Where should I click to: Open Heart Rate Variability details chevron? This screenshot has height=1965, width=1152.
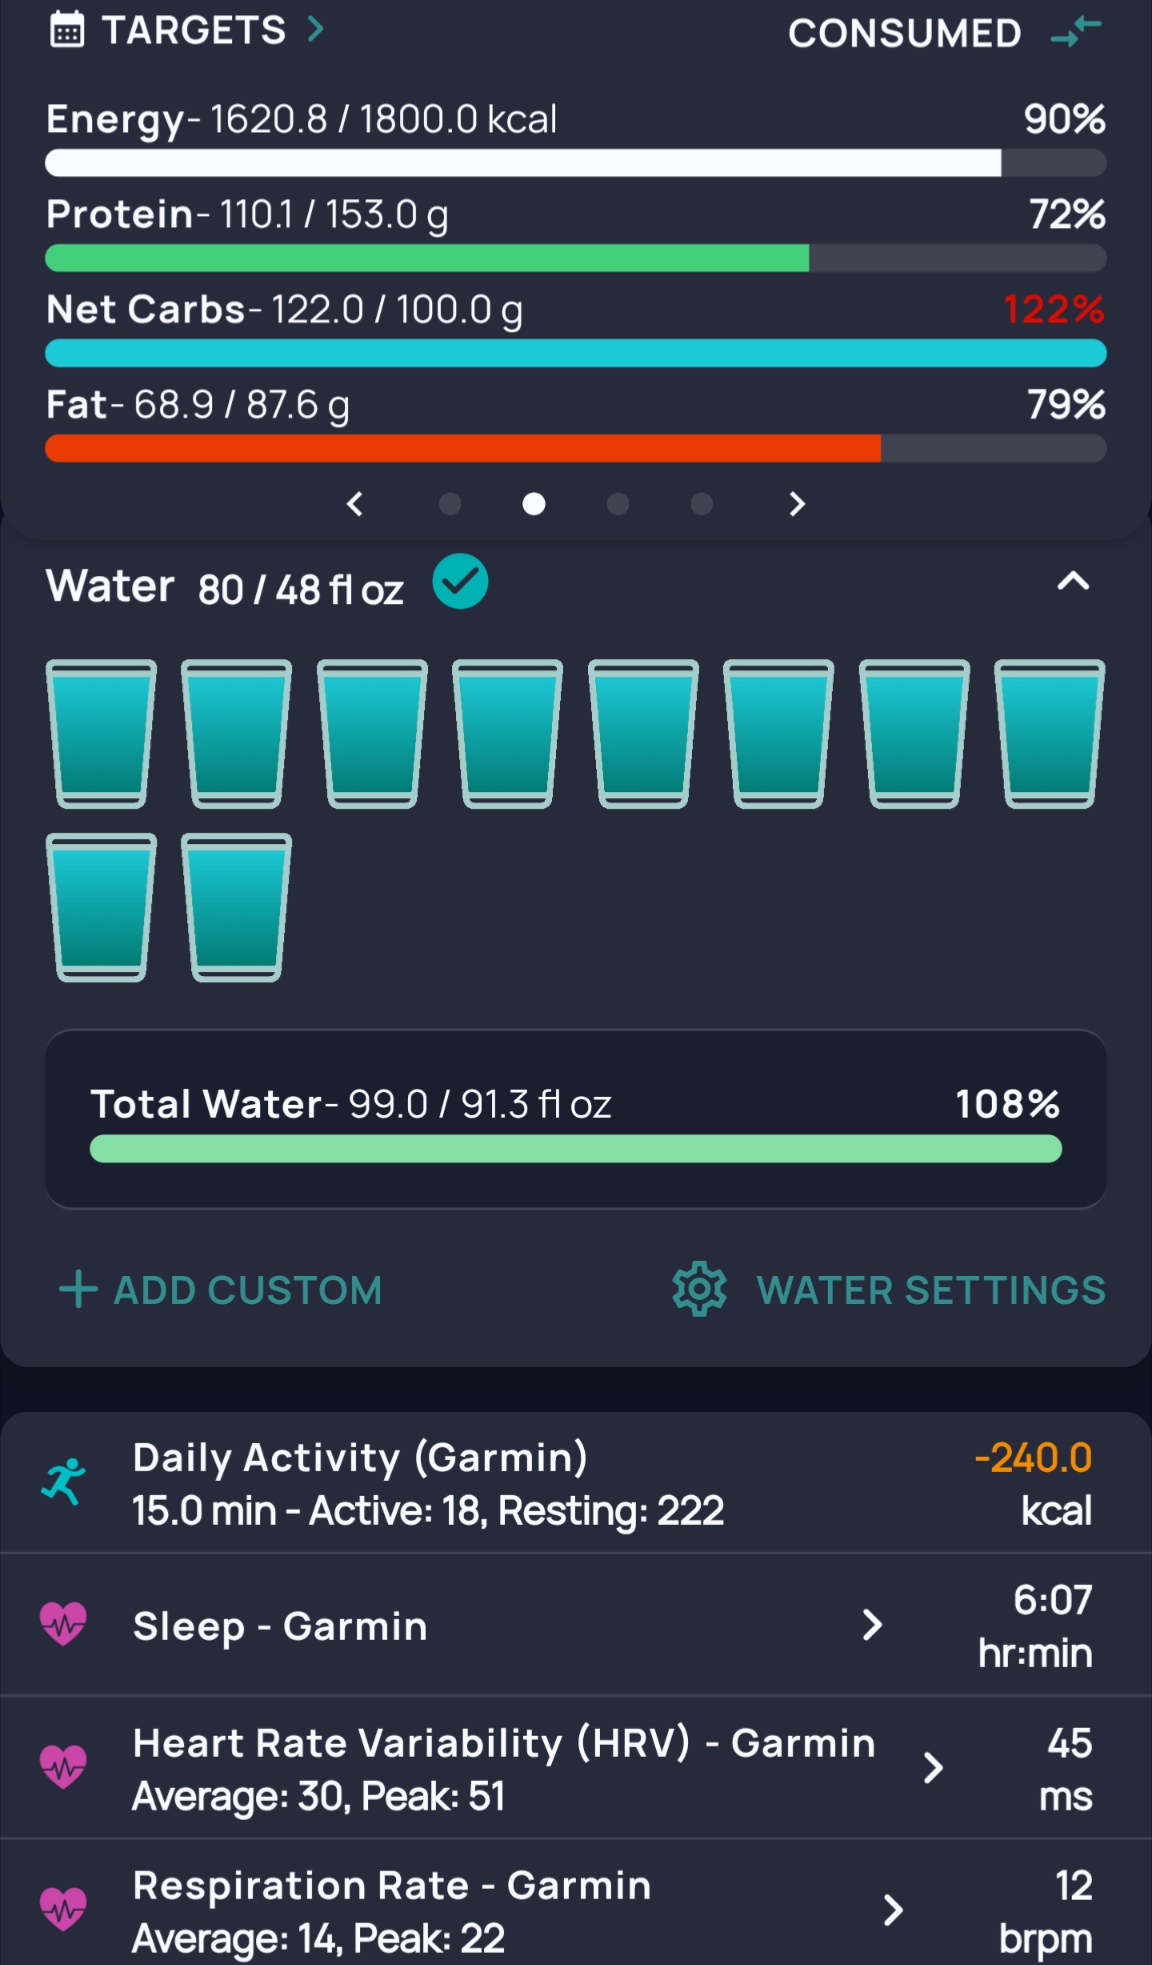click(932, 1767)
